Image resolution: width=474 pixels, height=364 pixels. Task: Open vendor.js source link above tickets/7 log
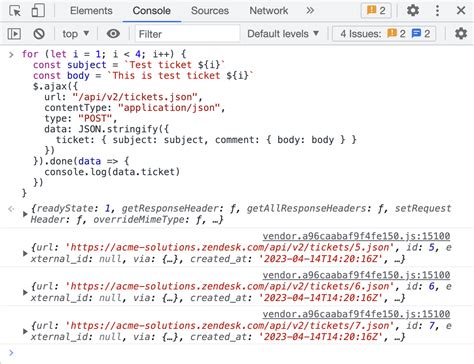pyautogui.click(x=356, y=314)
